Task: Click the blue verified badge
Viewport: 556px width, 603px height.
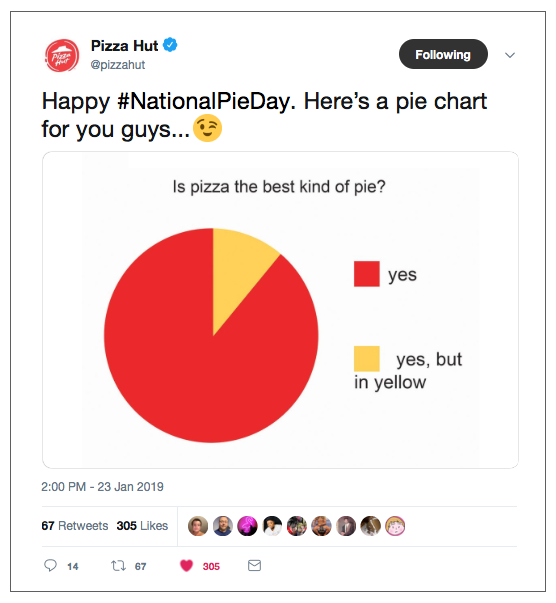Action: (170, 45)
